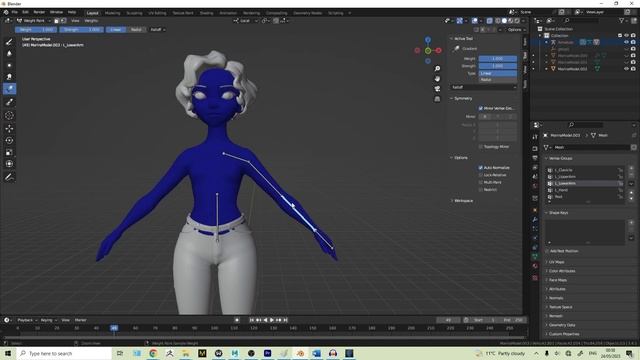Enable Lock-Relative checkbox

(x=480, y=175)
